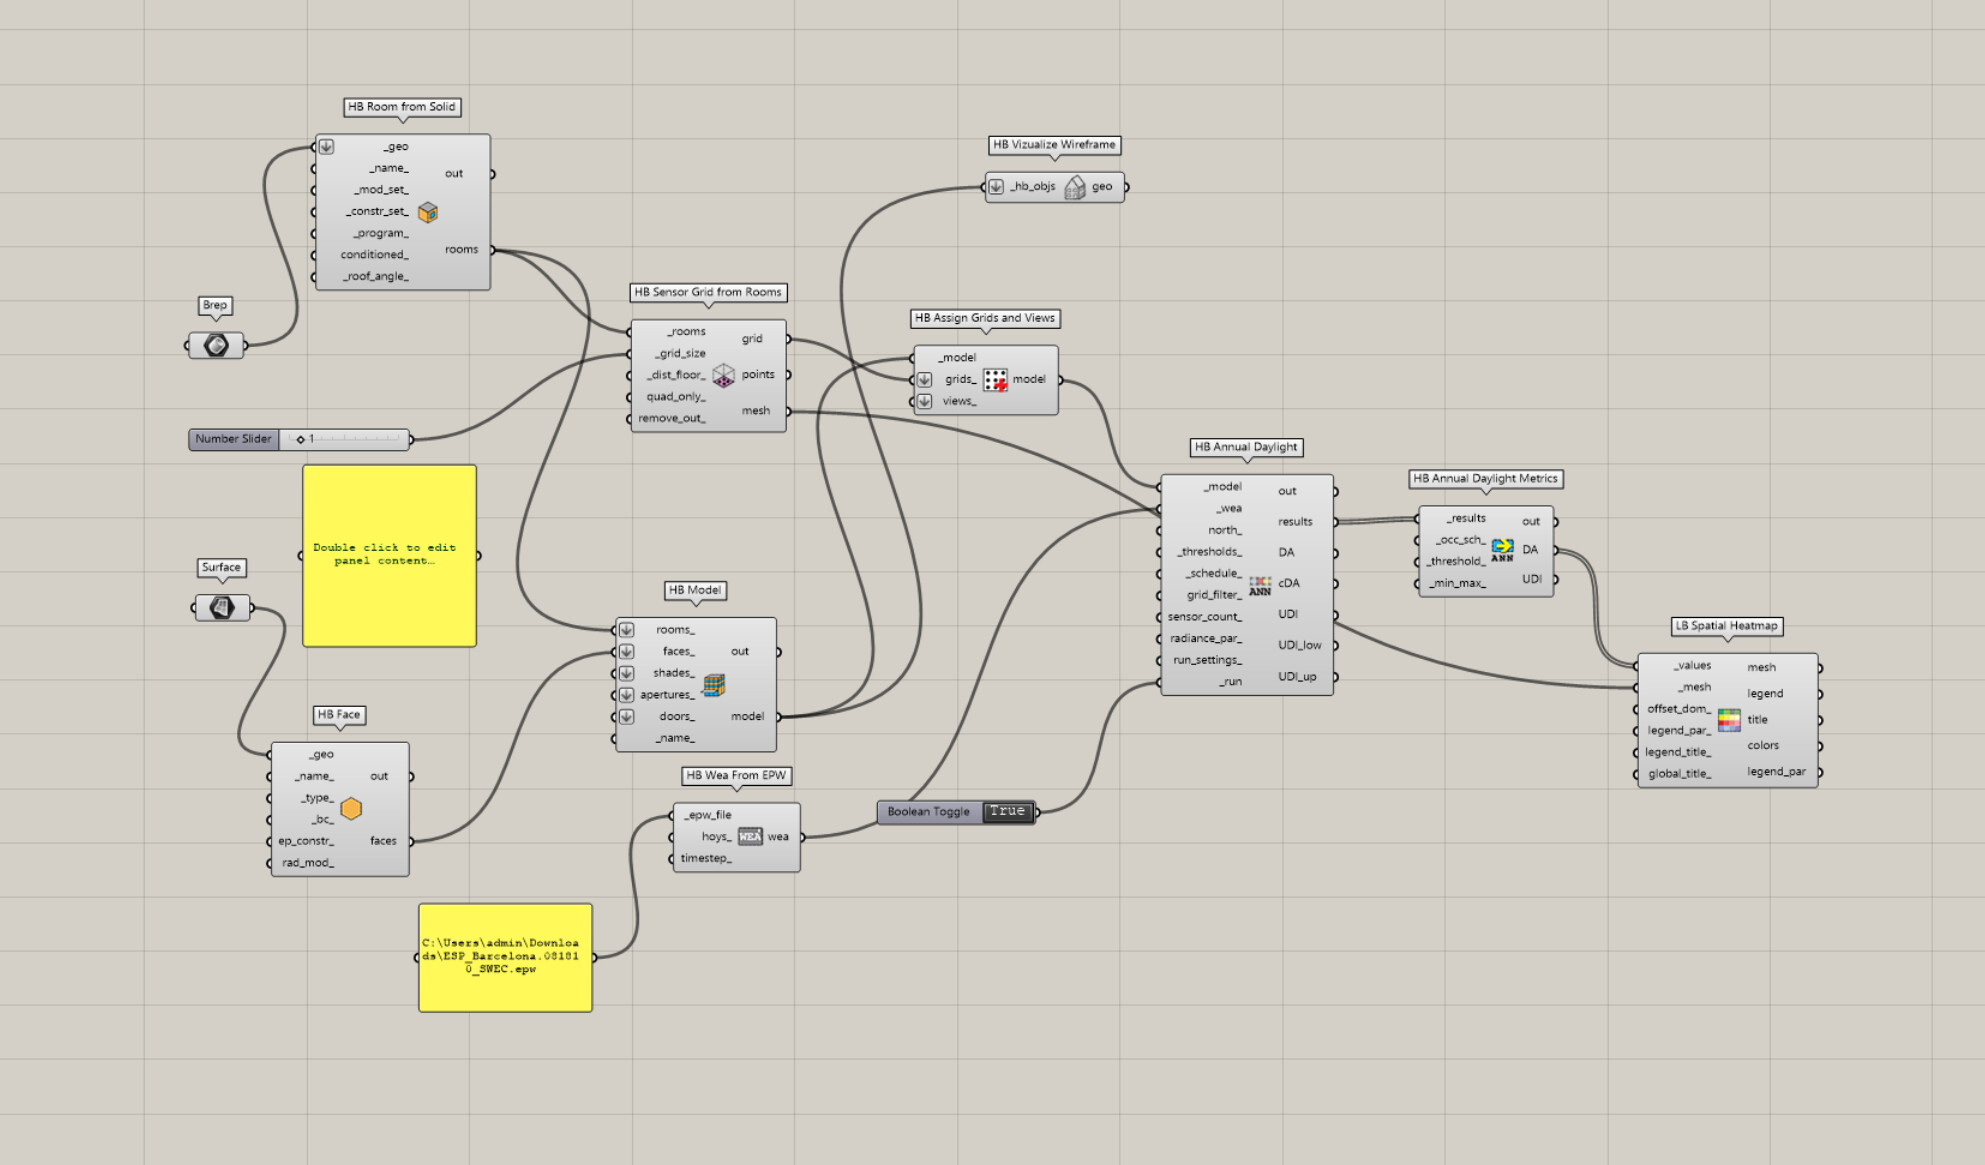Click the HB Model building icon
Screen dimensions: 1985x1165
pyautogui.click(x=714, y=685)
